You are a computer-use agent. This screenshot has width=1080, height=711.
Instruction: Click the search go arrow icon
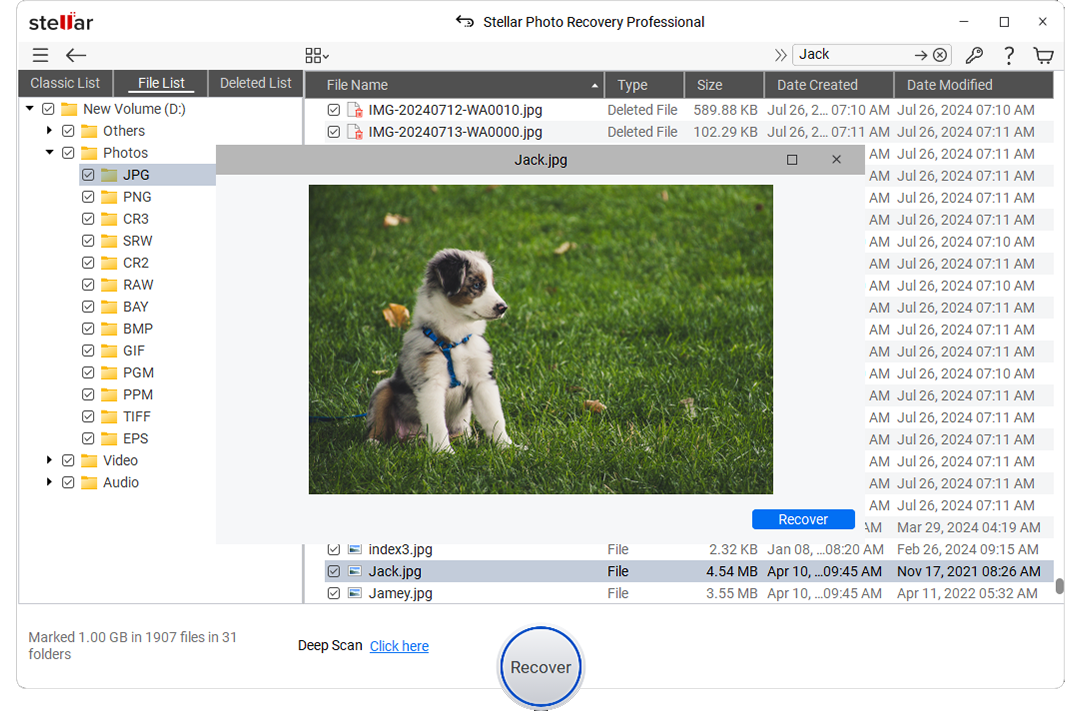921,55
